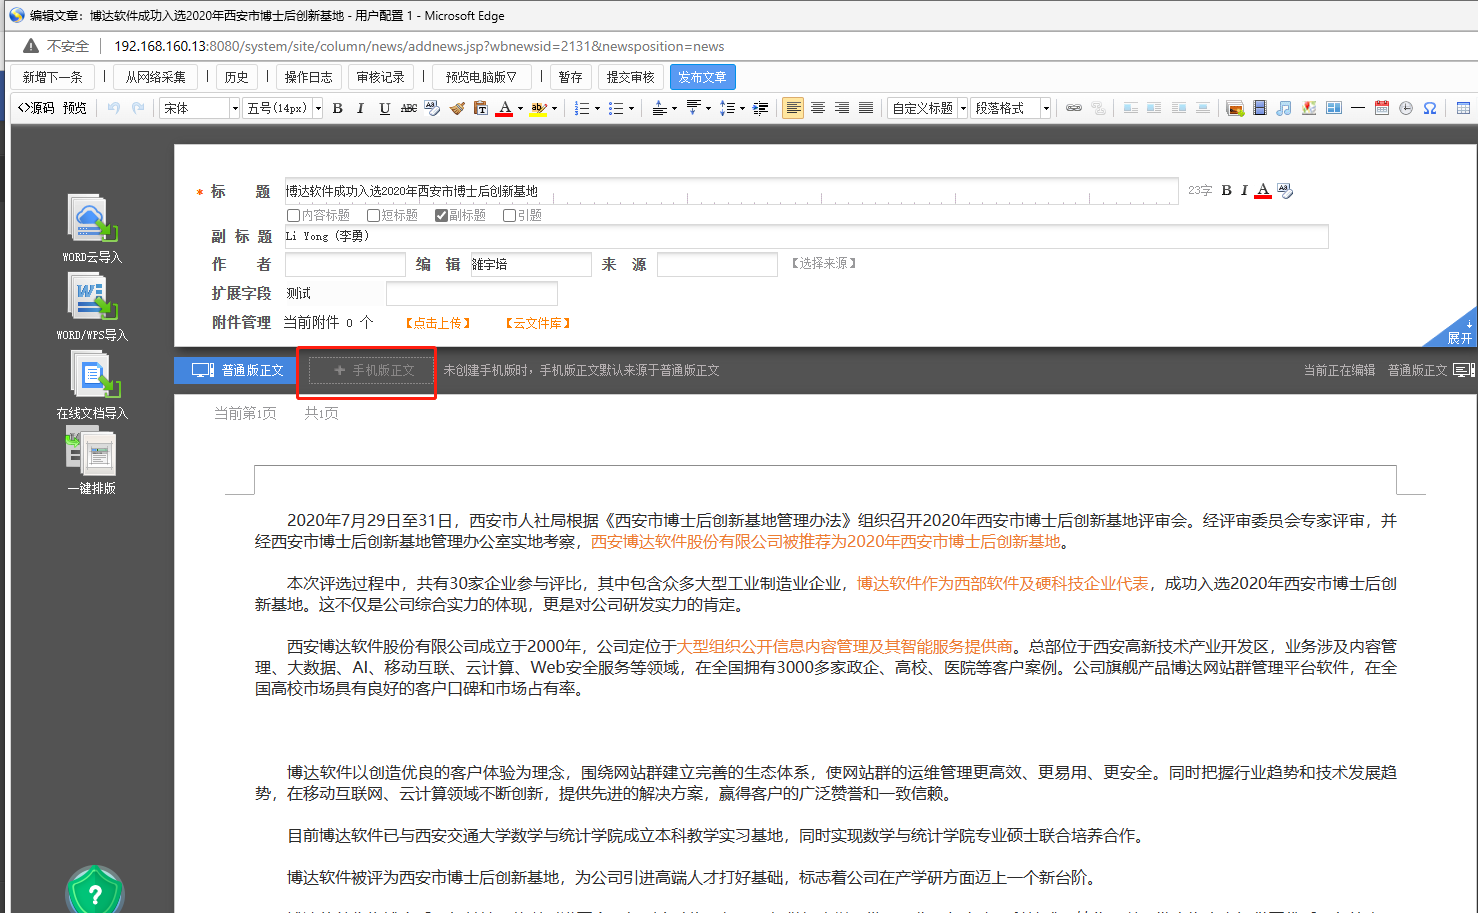Set title color with A beside title

(1263, 190)
